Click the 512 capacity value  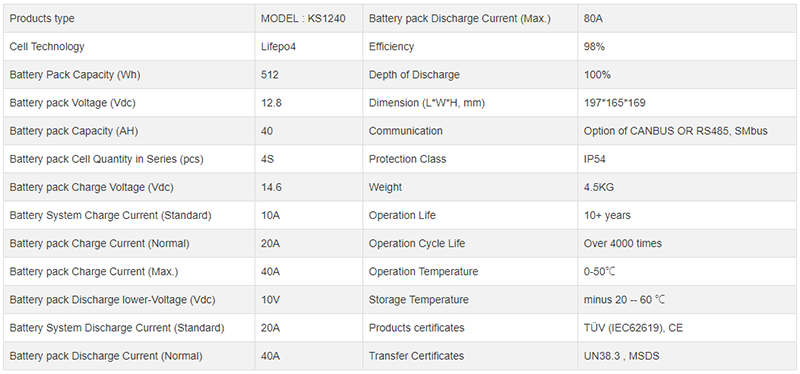[269, 74]
